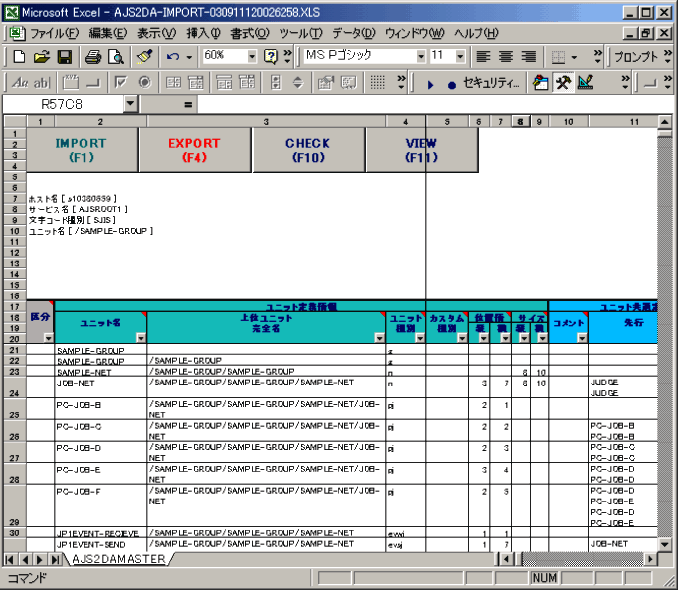Open the font size 11 dropdown

(460, 56)
